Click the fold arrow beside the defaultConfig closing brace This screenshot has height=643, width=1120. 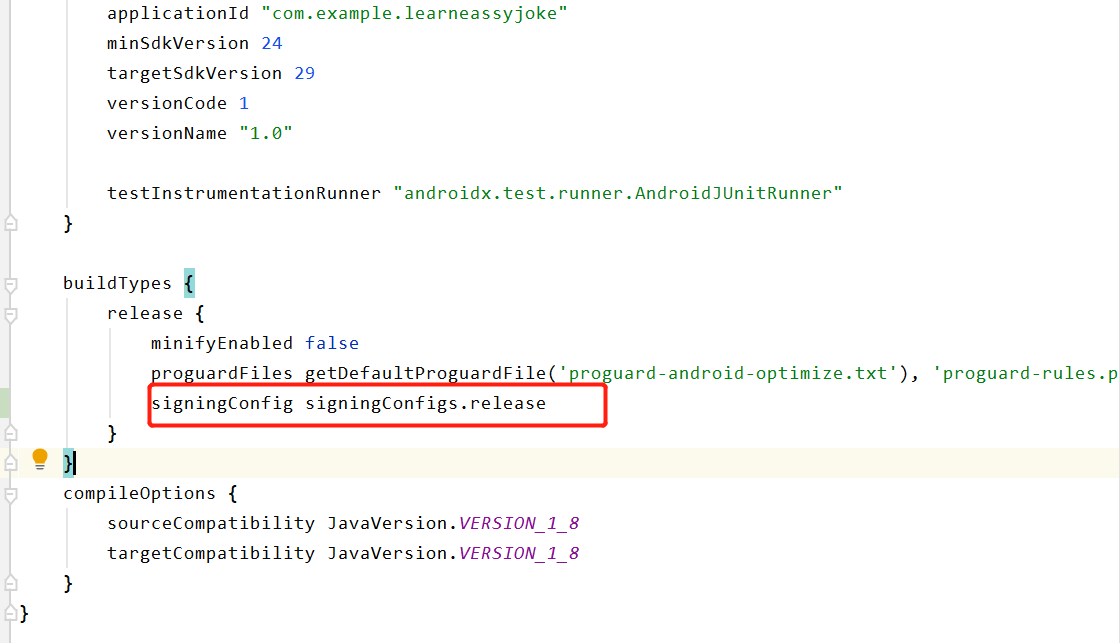pos(11,222)
